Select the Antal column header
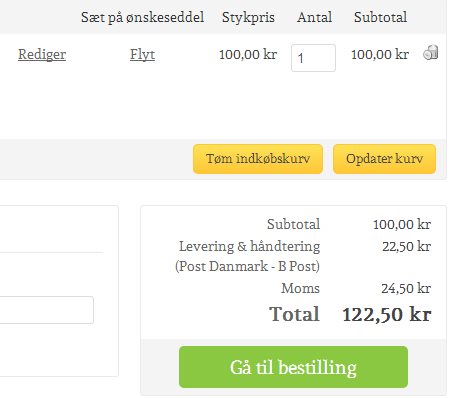 point(314,17)
